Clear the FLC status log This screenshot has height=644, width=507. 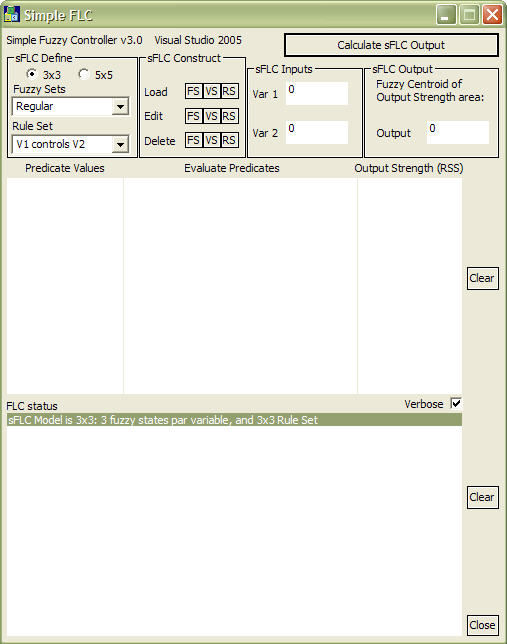[x=482, y=497]
